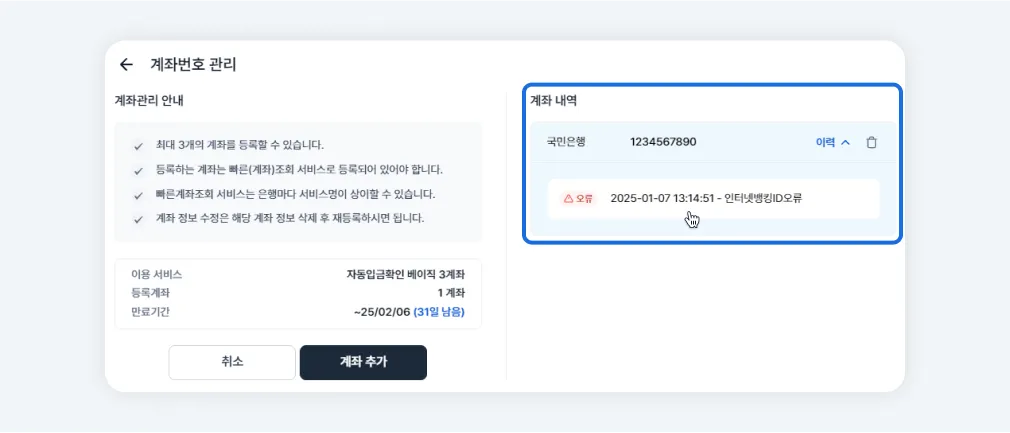This screenshot has height=433, width=1010.
Task: Select the 국민은행 bank name
Action: point(566,142)
